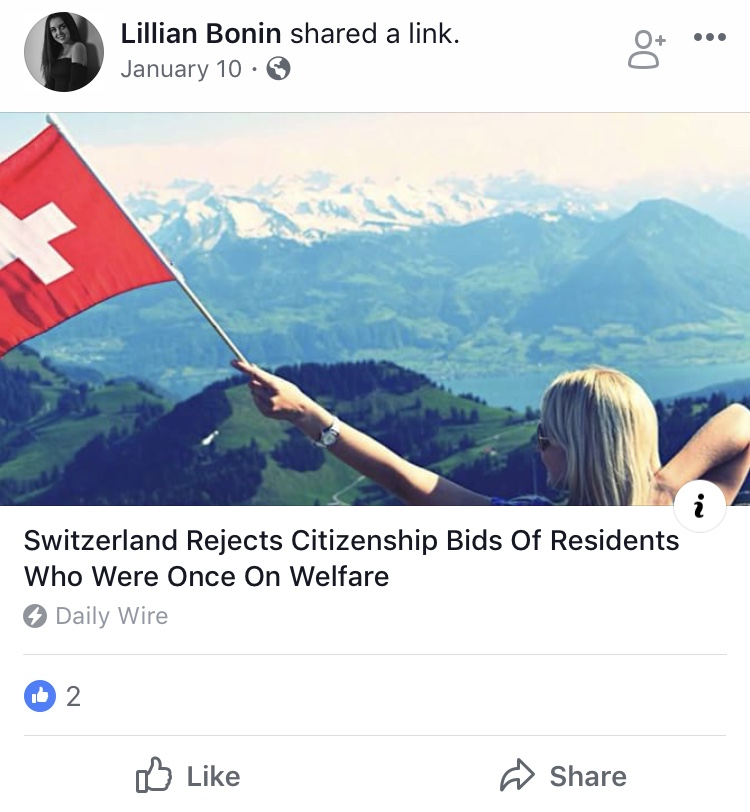The width and height of the screenshot is (750, 812).
Task: Open the Swiss flag article image
Action: pyautogui.click(x=375, y=309)
